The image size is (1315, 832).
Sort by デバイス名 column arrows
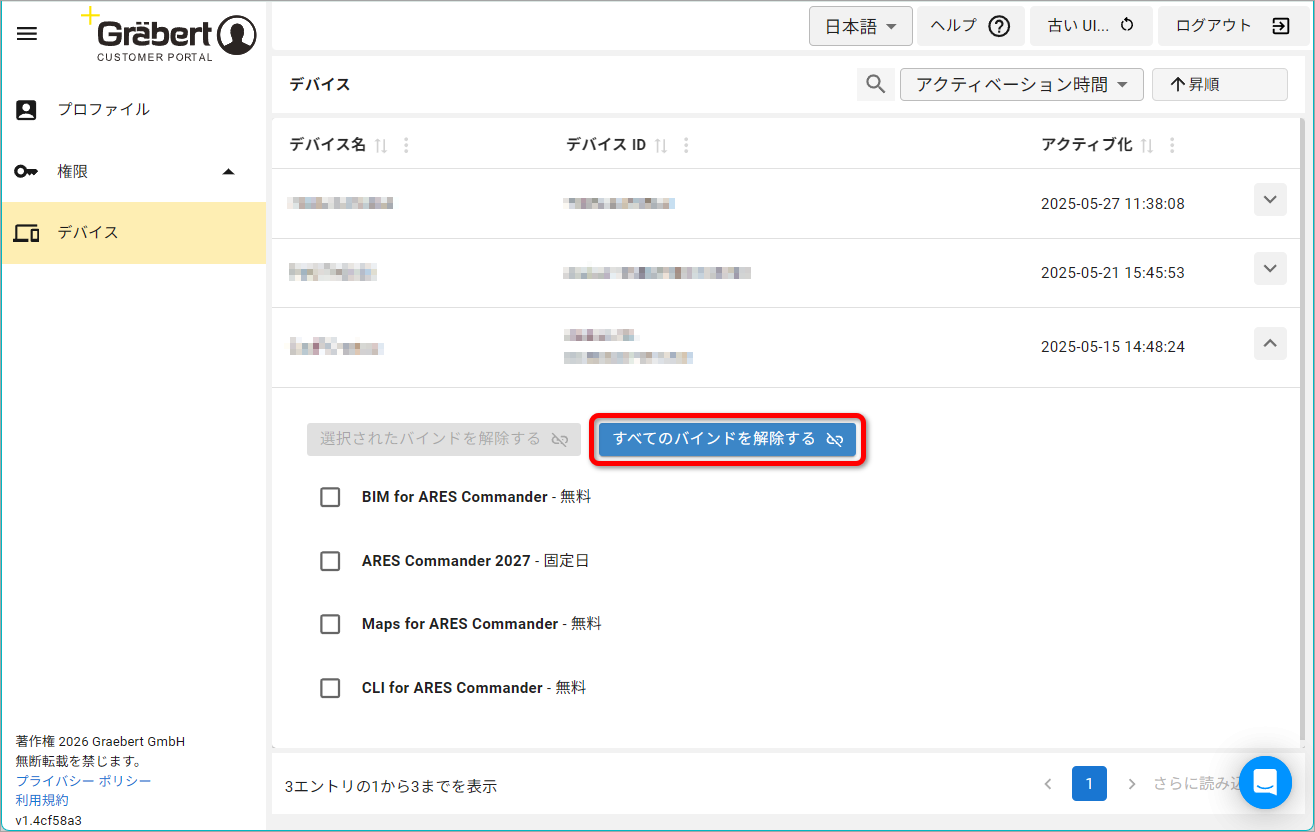pos(381,146)
